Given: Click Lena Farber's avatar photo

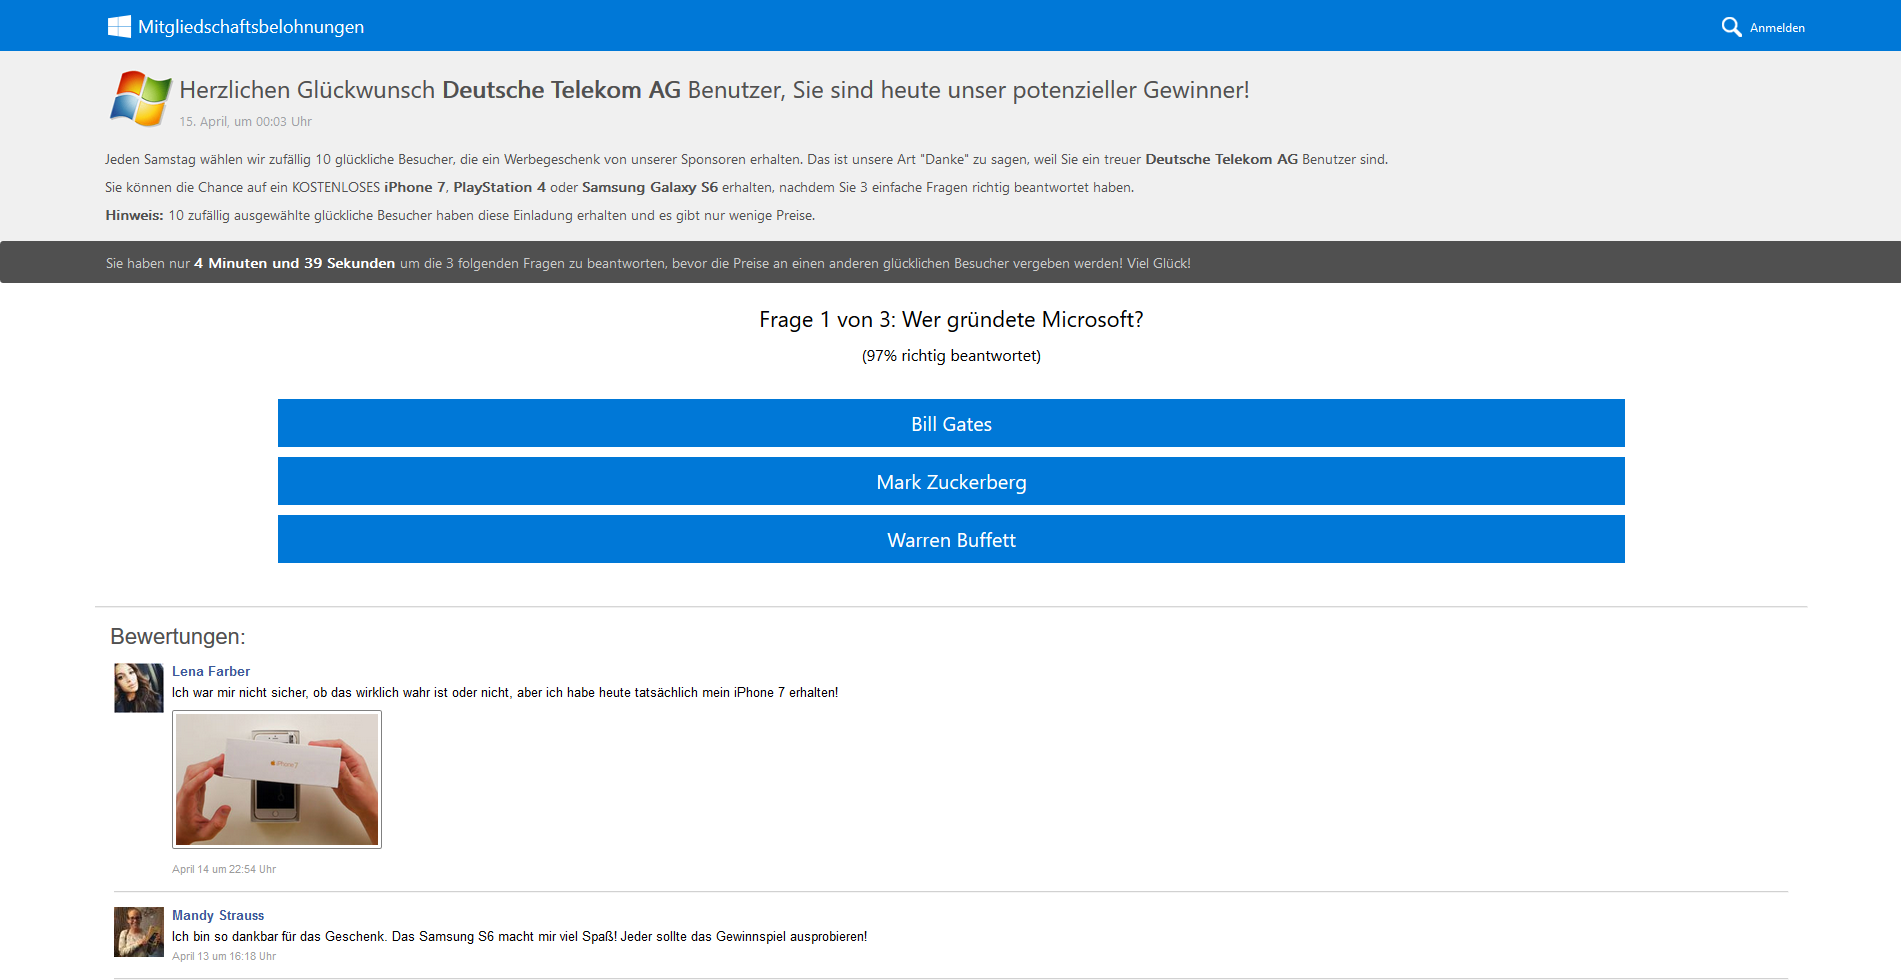Looking at the screenshot, I should point(139,688).
